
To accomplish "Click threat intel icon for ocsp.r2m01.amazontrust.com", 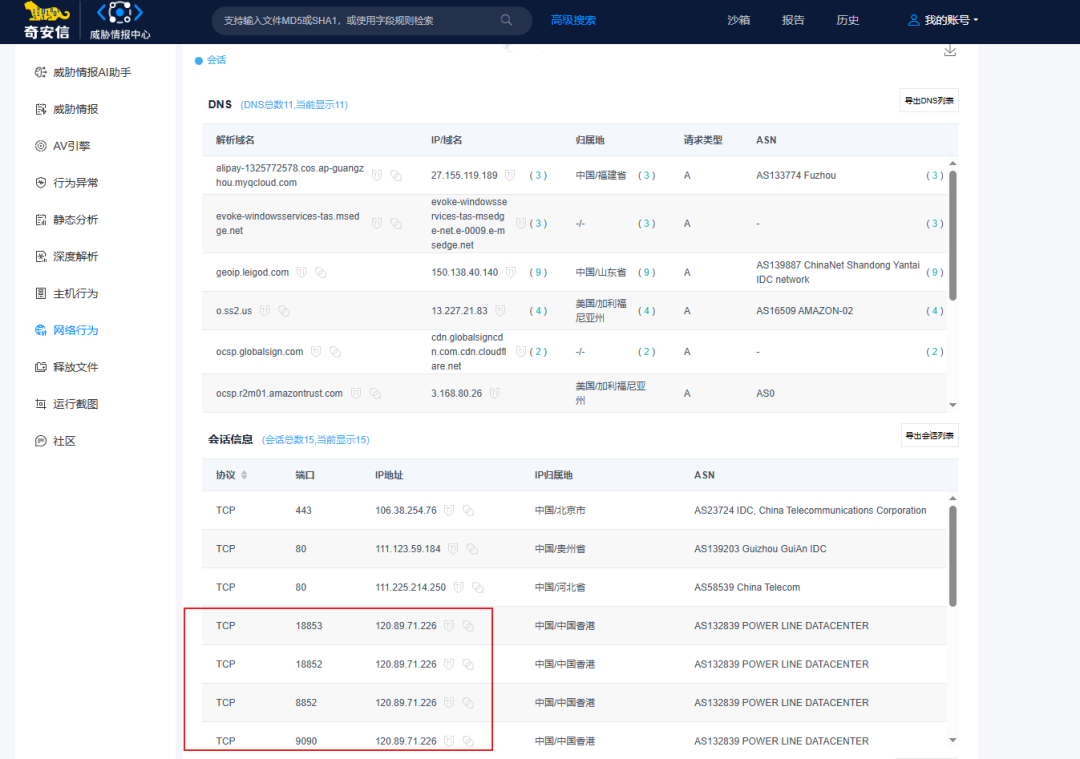I will pos(355,393).
